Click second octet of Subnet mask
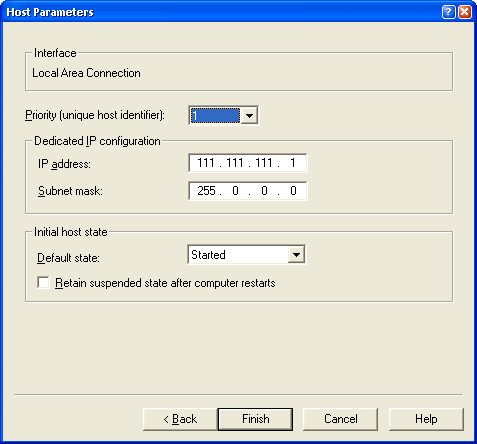Viewport: 477px width, 444px height. (x=235, y=191)
